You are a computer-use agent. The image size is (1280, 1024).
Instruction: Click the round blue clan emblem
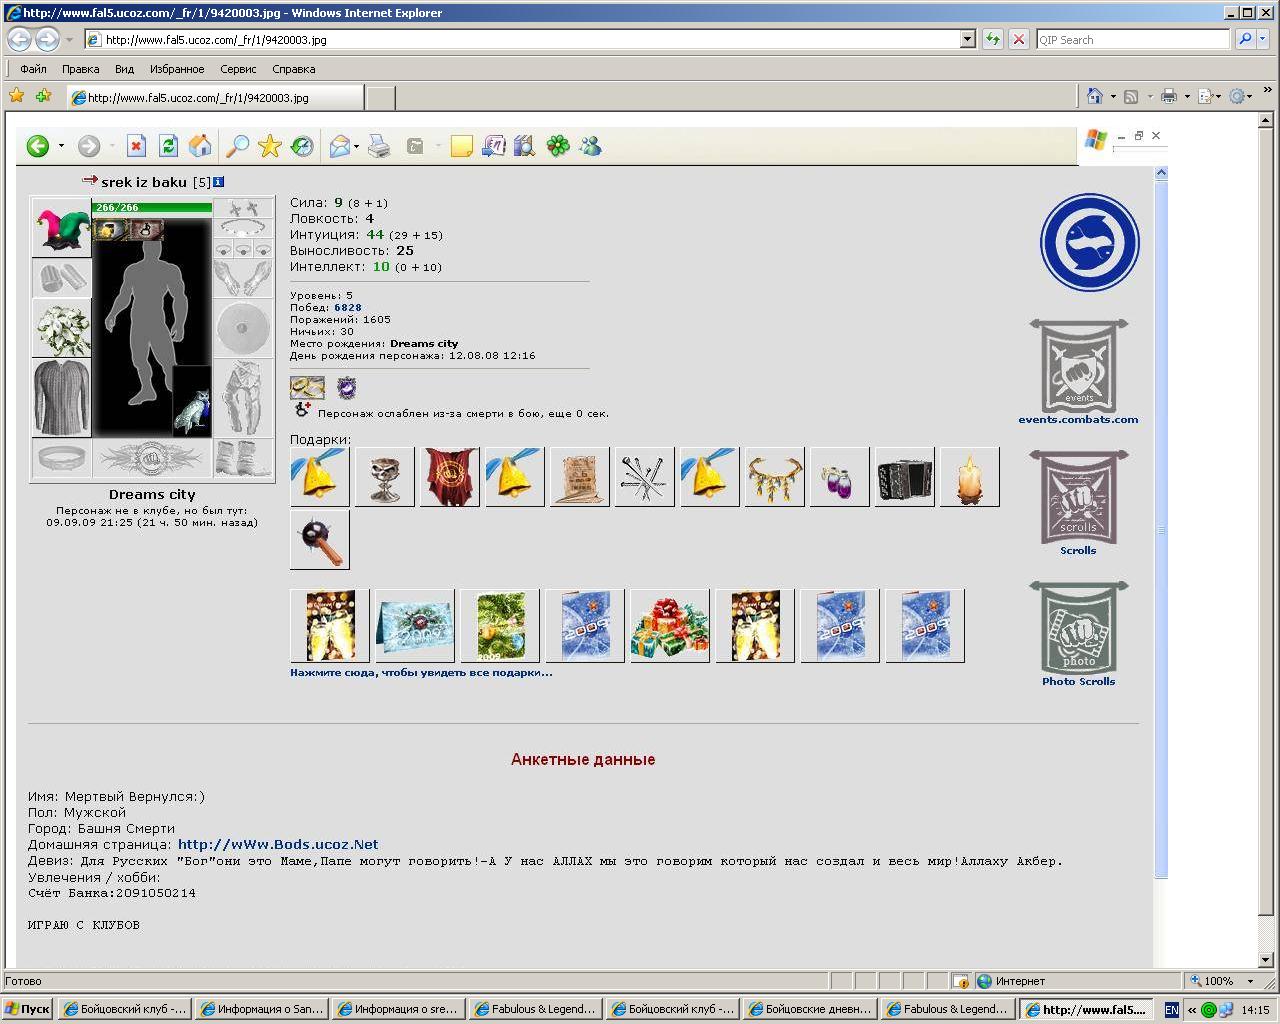click(1089, 242)
